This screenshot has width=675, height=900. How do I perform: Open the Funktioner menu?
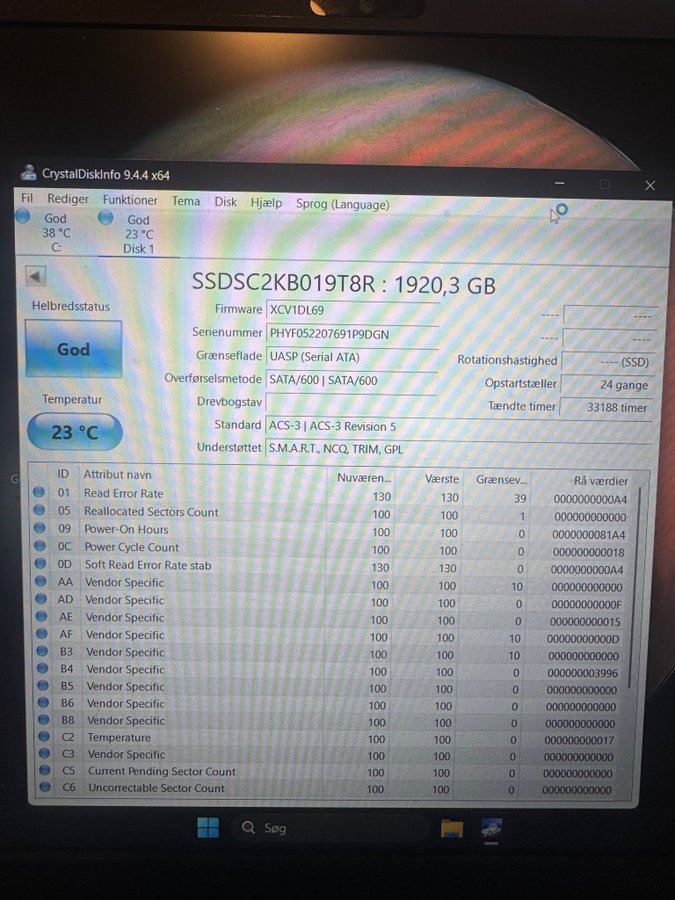click(x=130, y=200)
